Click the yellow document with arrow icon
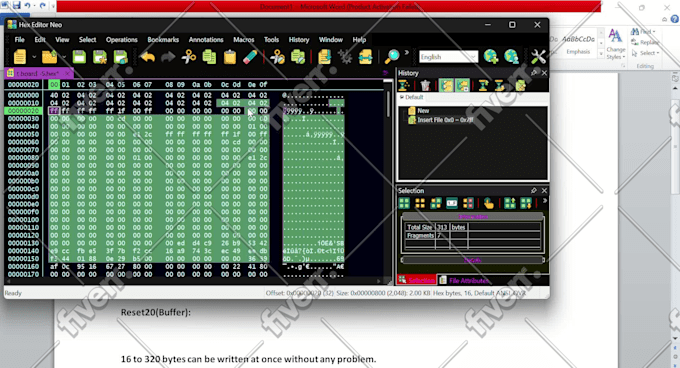680x368 pixels. pyautogui.click(x=324, y=57)
